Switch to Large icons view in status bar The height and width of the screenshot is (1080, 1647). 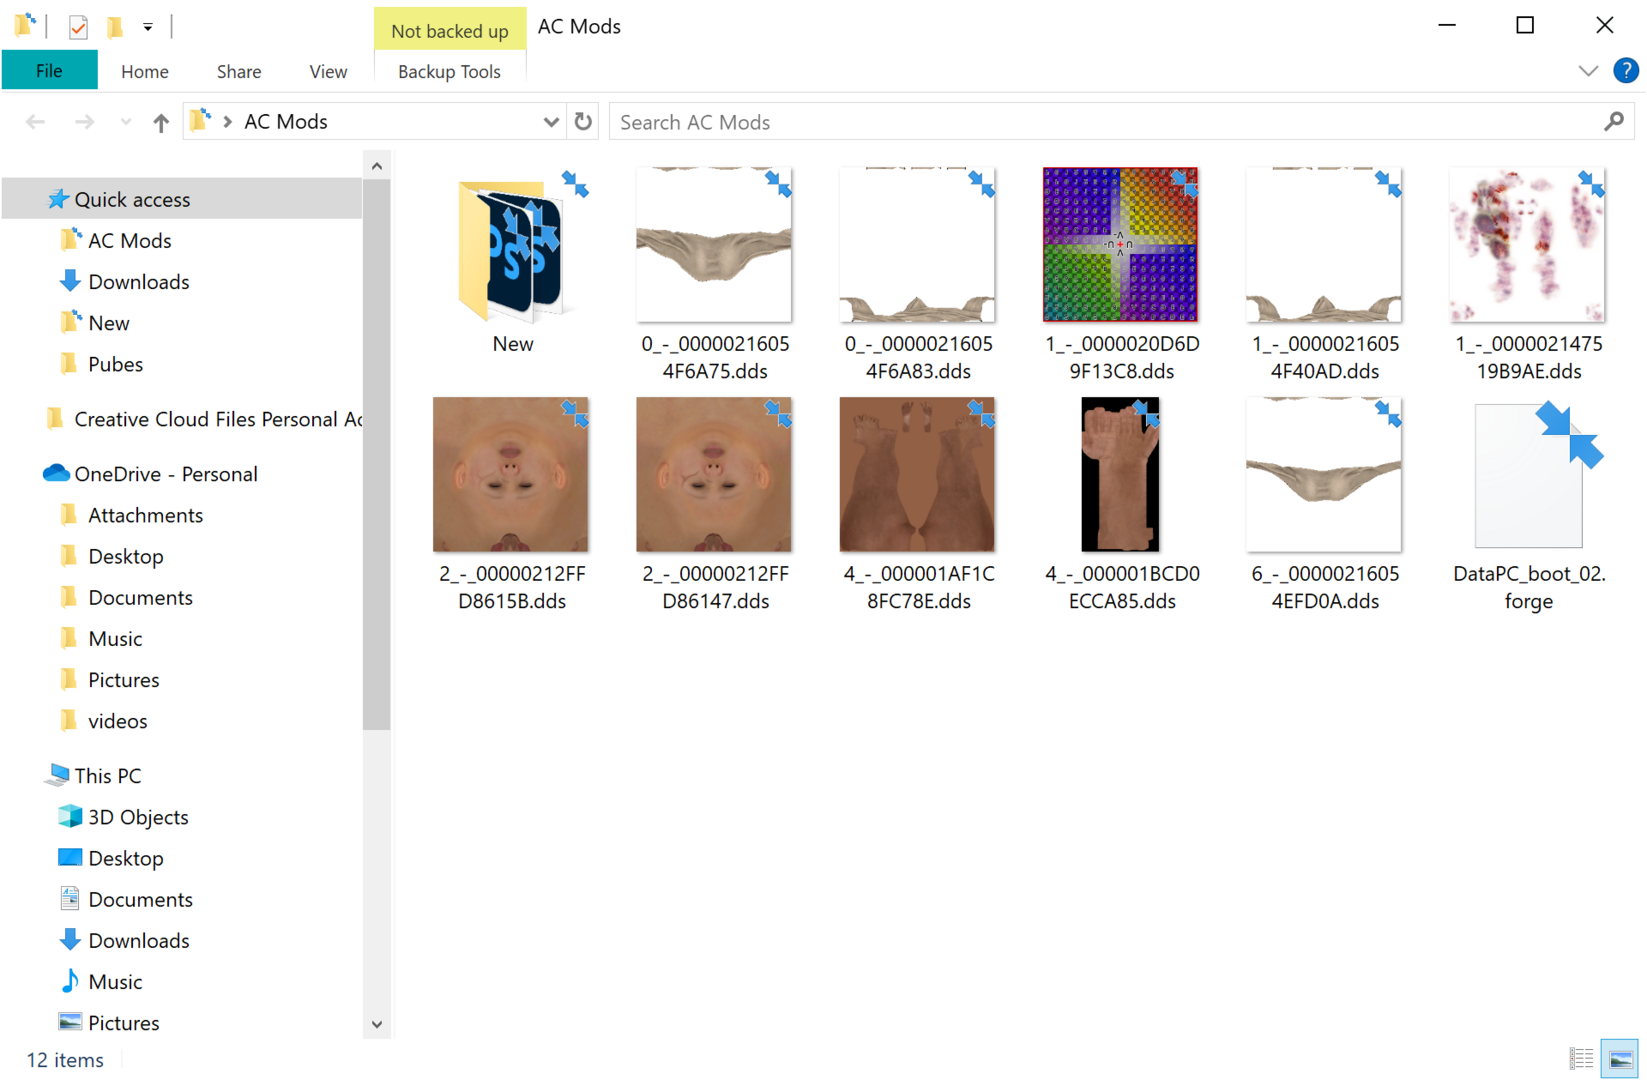click(1620, 1058)
